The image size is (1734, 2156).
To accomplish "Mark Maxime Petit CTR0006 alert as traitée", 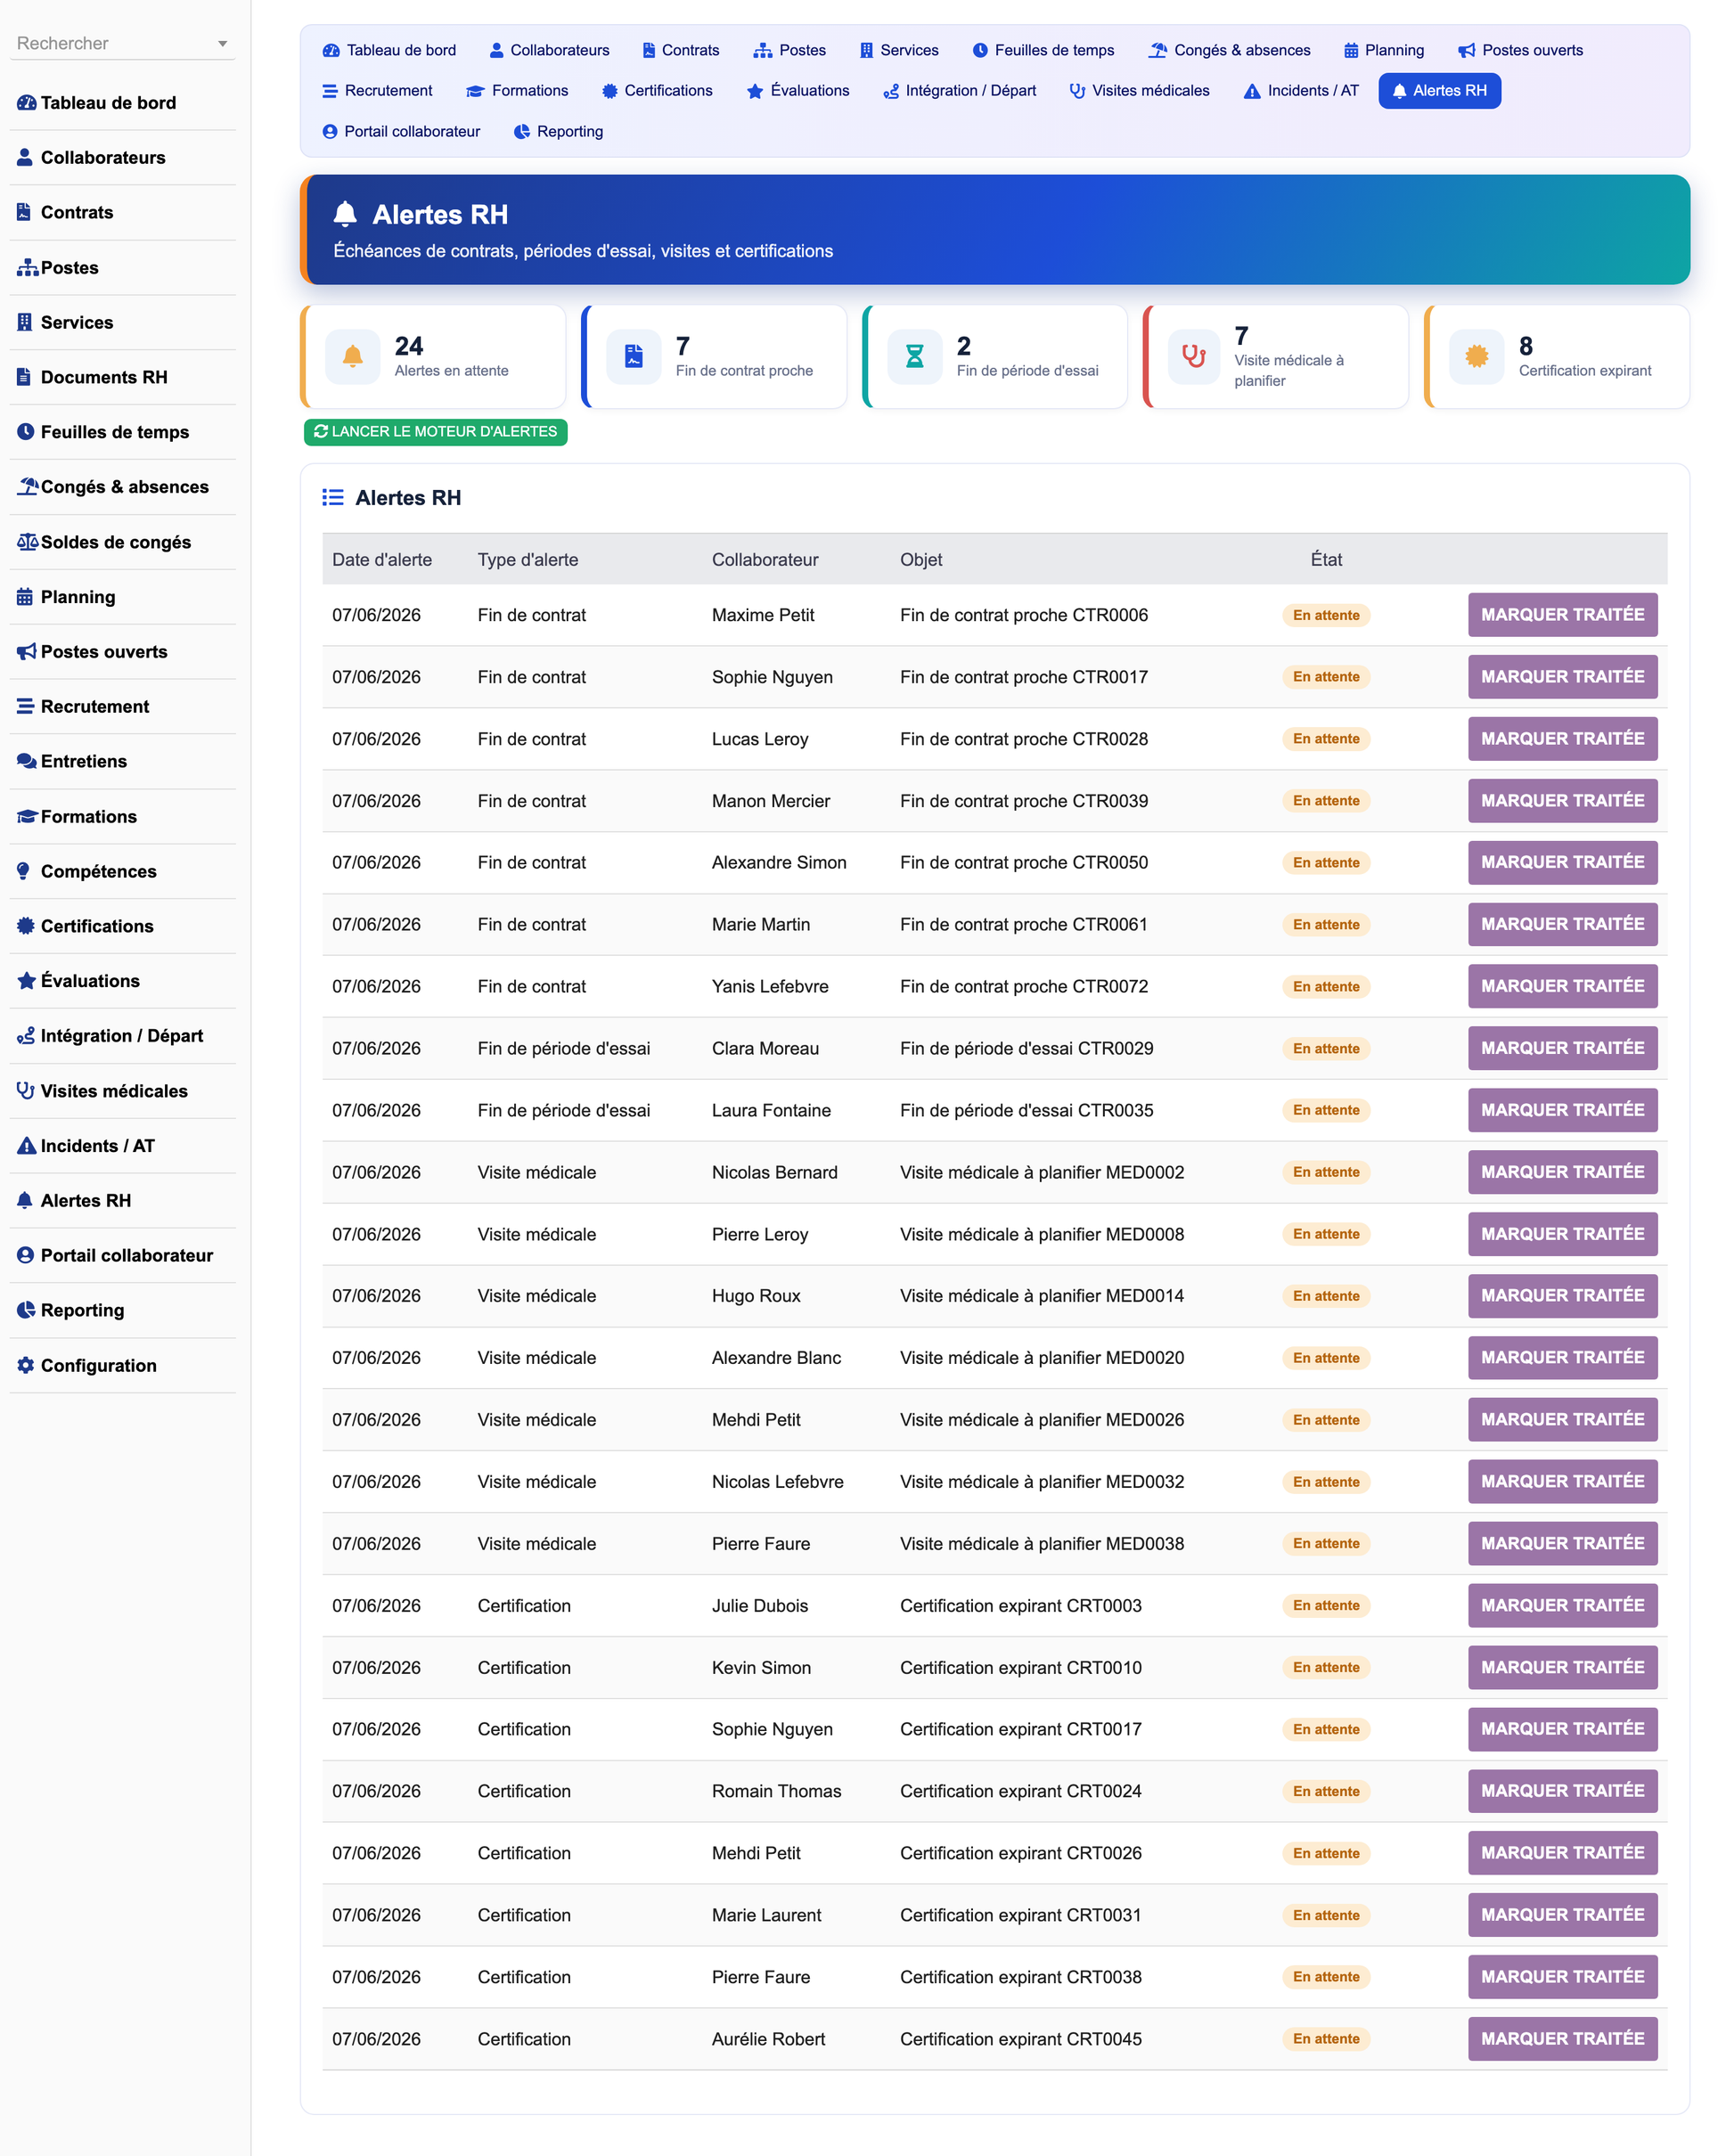I will pyautogui.click(x=1562, y=614).
